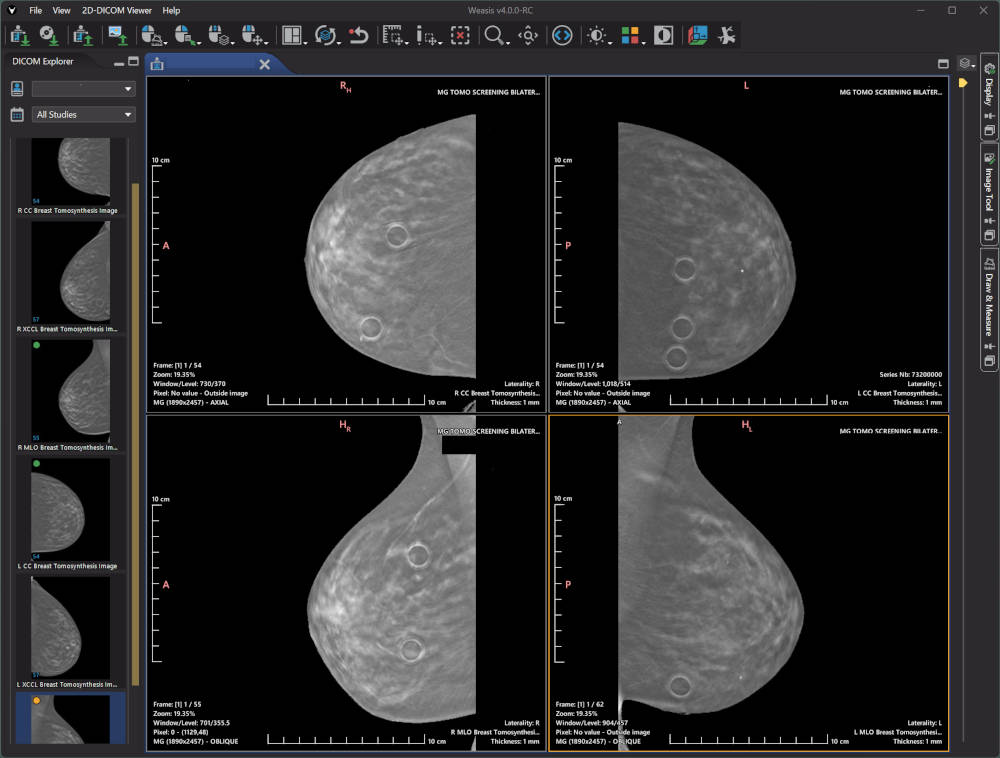
Task: Open the layers dropdown above the viewer
Action: pos(967,64)
